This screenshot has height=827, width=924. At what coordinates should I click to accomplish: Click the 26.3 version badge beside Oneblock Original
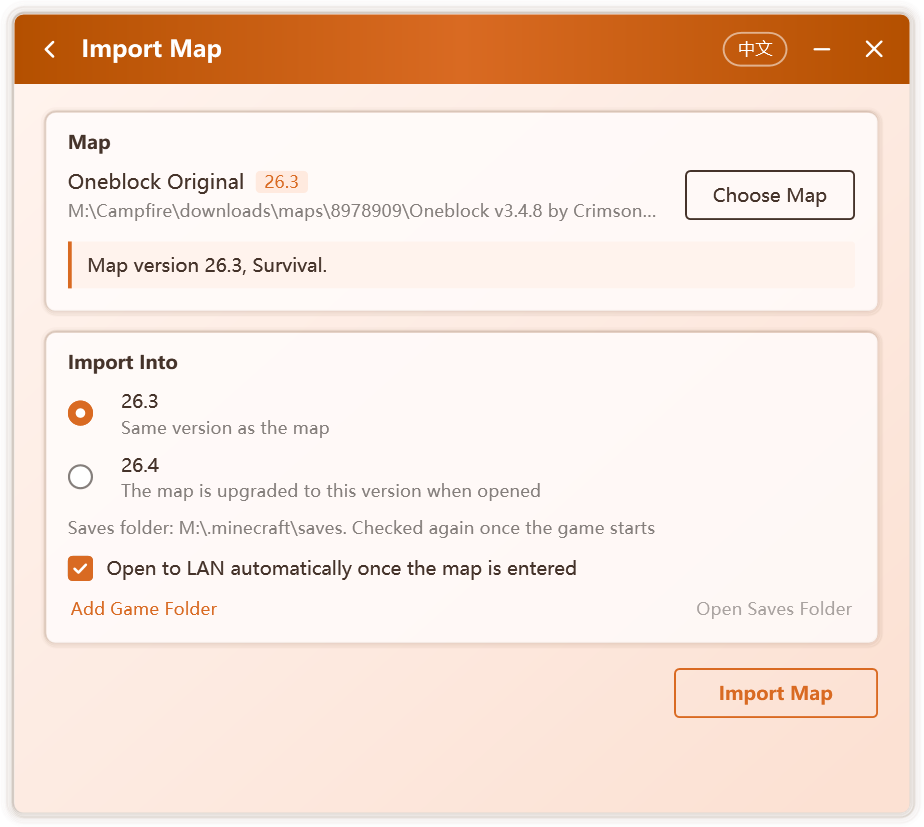(281, 182)
